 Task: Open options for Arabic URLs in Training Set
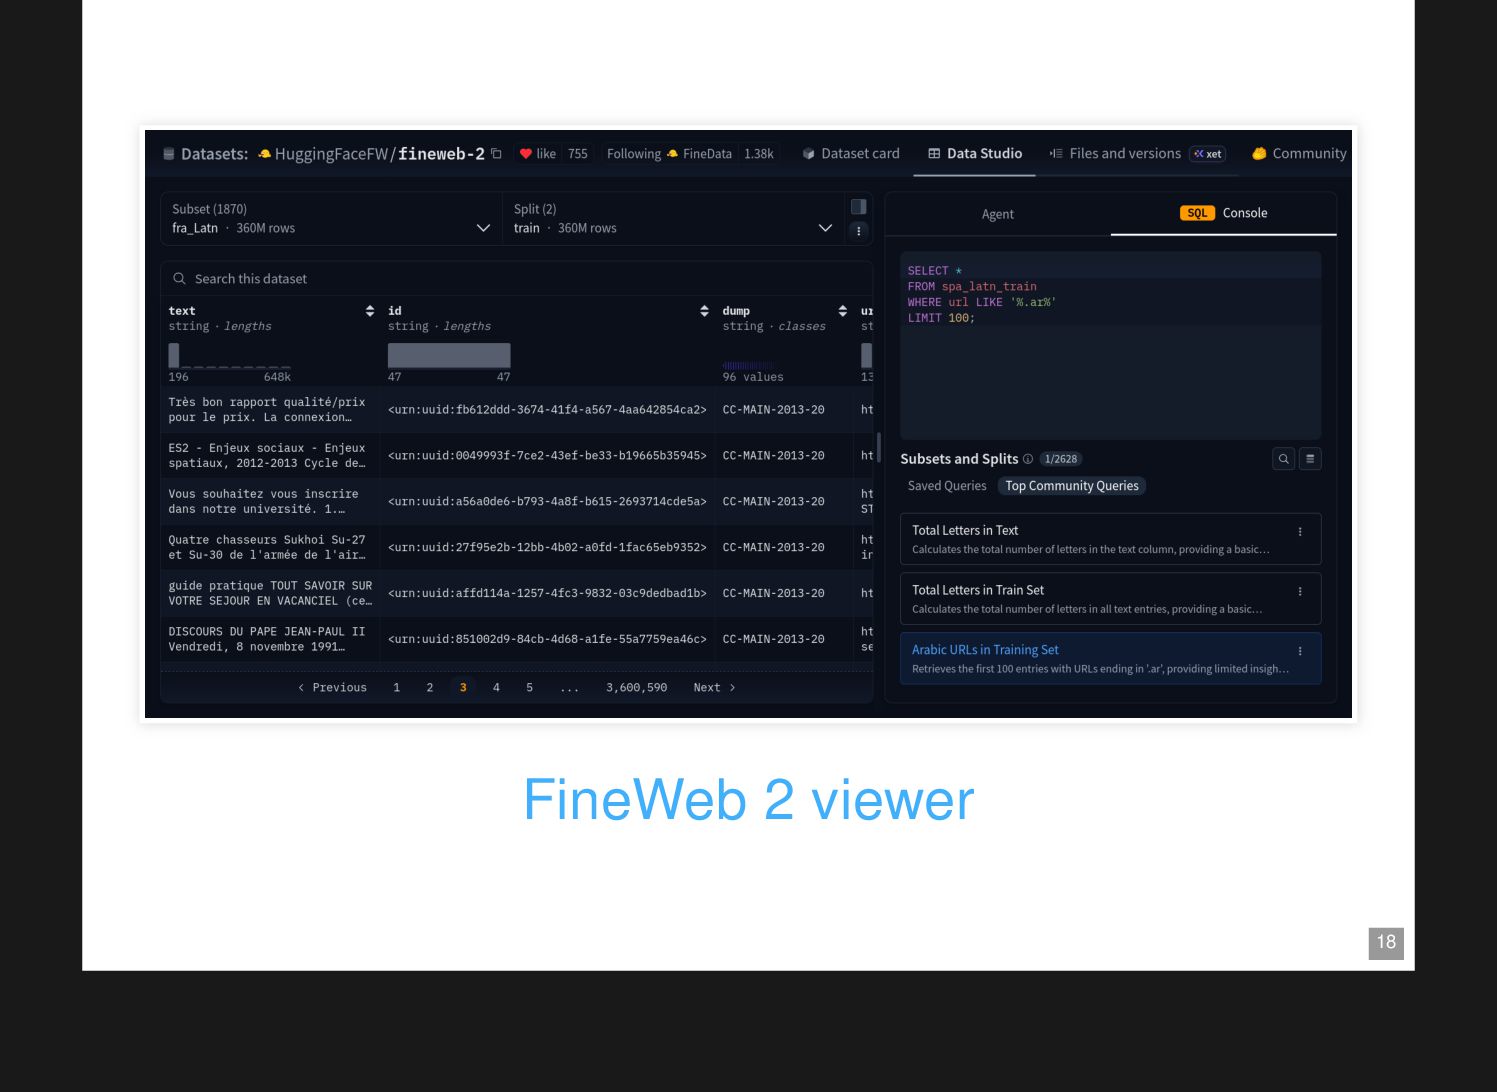pyautogui.click(x=1300, y=651)
